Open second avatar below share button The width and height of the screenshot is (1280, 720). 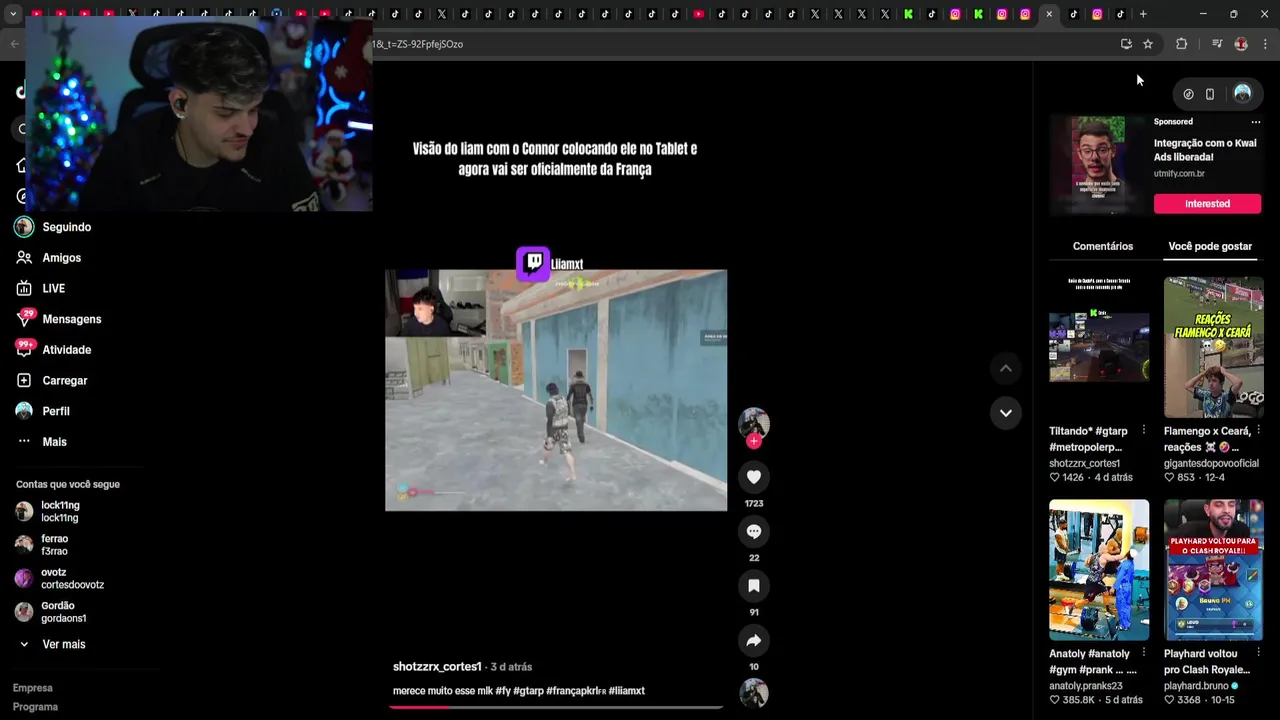pyautogui.click(x=754, y=693)
